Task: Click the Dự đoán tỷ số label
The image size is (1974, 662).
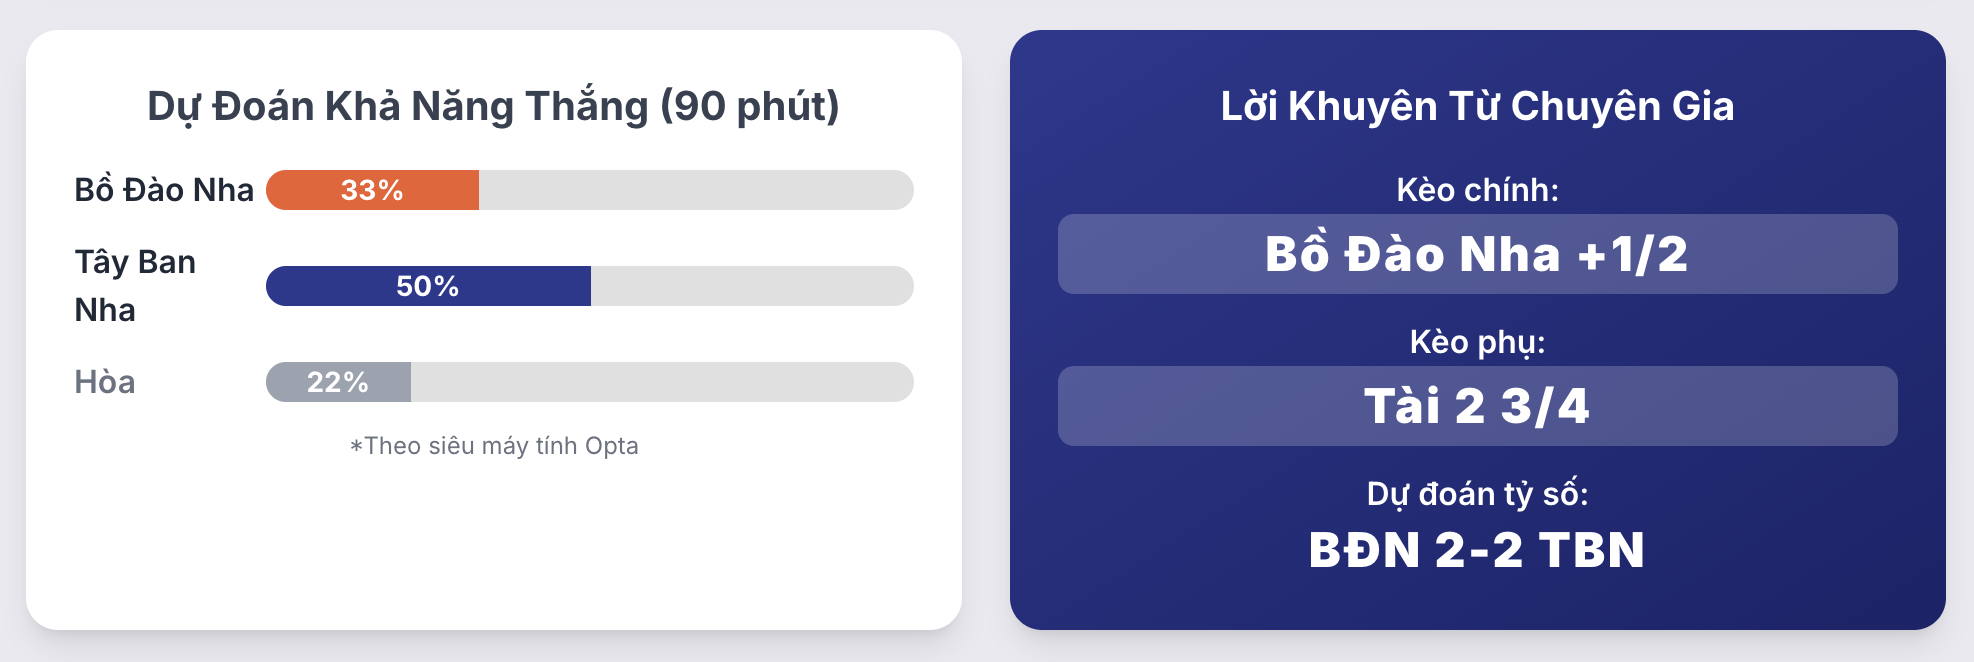Action: tap(1477, 494)
